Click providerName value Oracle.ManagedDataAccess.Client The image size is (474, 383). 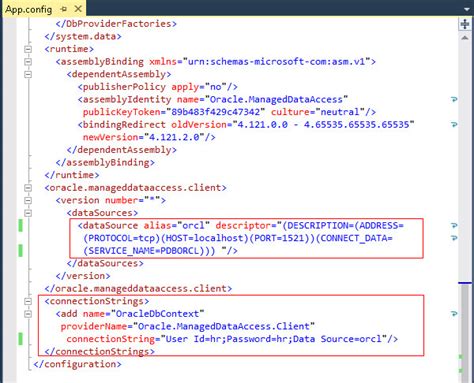coord(224,326)
